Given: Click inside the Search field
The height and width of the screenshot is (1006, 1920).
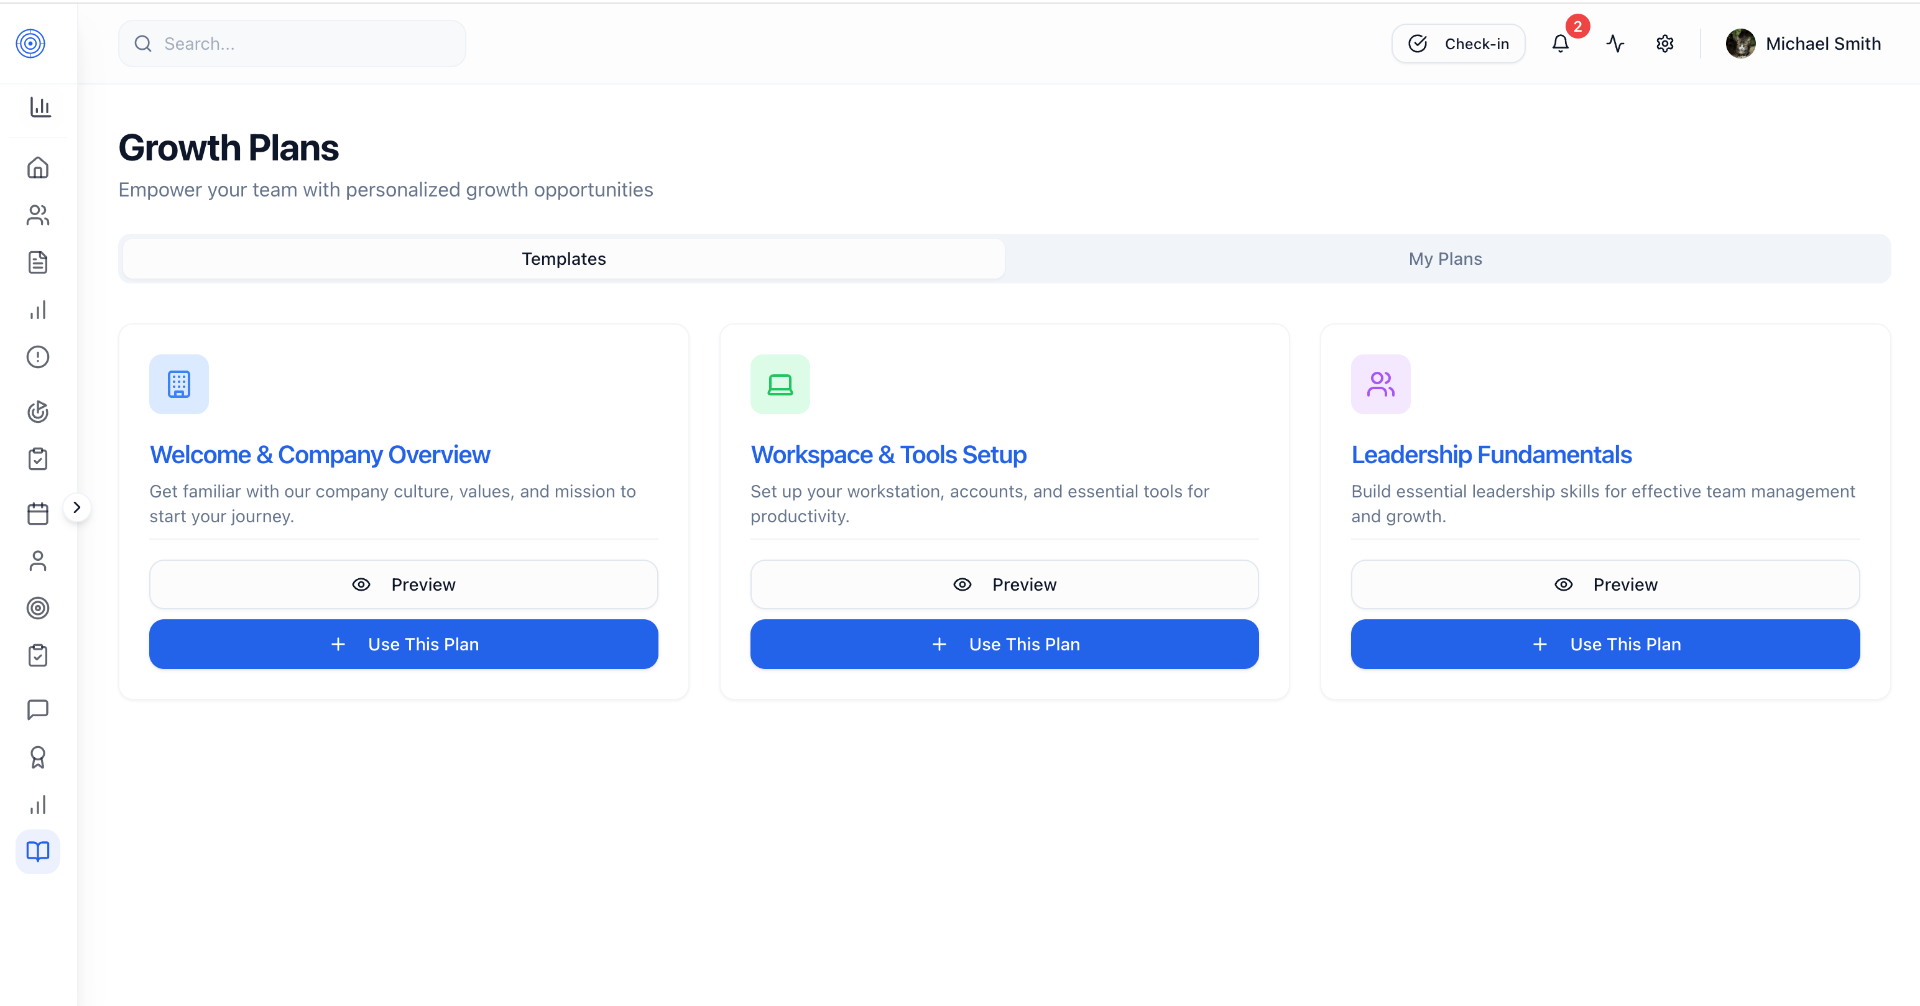Looking at the screenshot, I should click(291, 43).
